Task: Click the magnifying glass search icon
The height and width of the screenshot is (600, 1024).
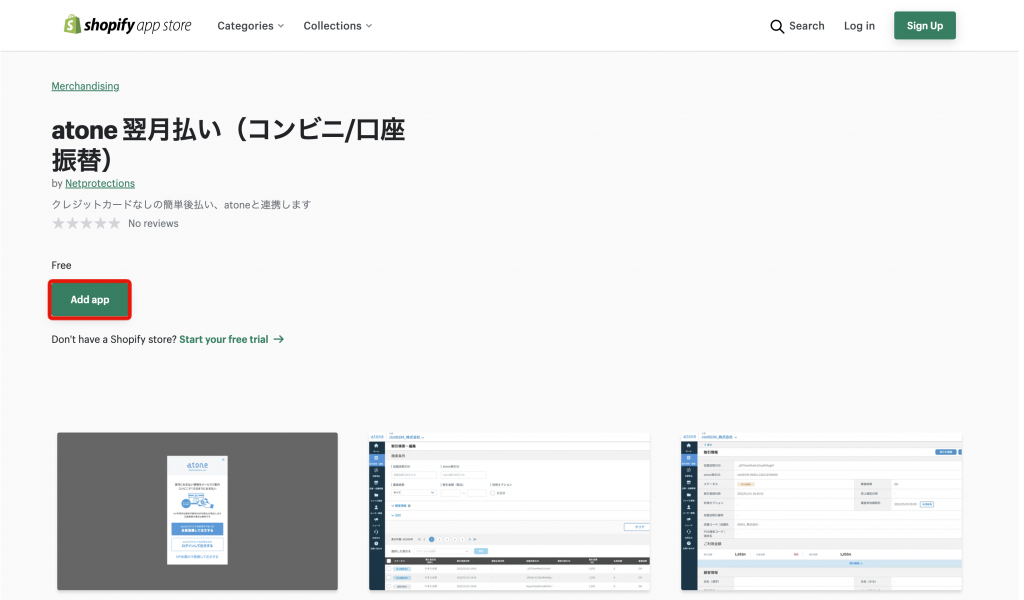Action: point(776,26)
